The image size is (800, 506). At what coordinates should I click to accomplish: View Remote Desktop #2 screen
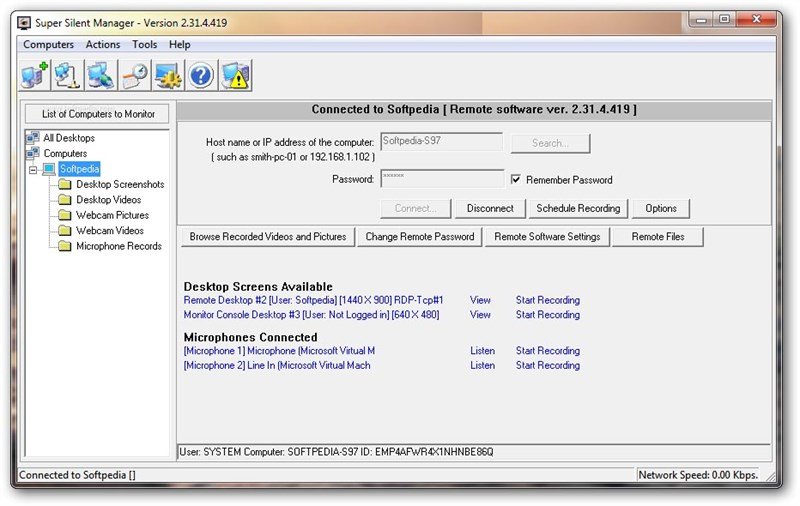click(x=480, y=300)
